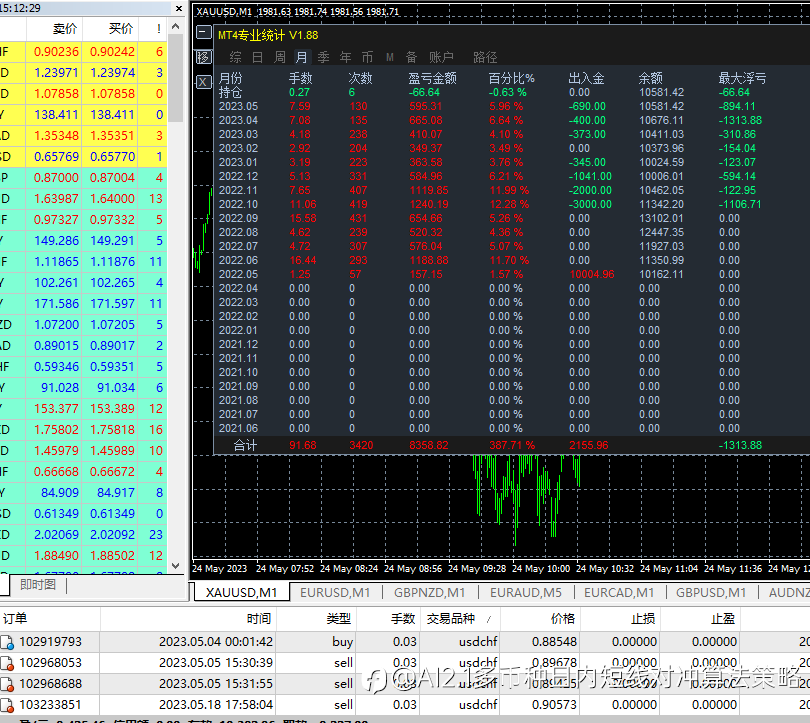Switch statistics to the 日 daily view
The height and width of the screenshot is (723, 810).
pyautogui.click(x=258, y=57)
